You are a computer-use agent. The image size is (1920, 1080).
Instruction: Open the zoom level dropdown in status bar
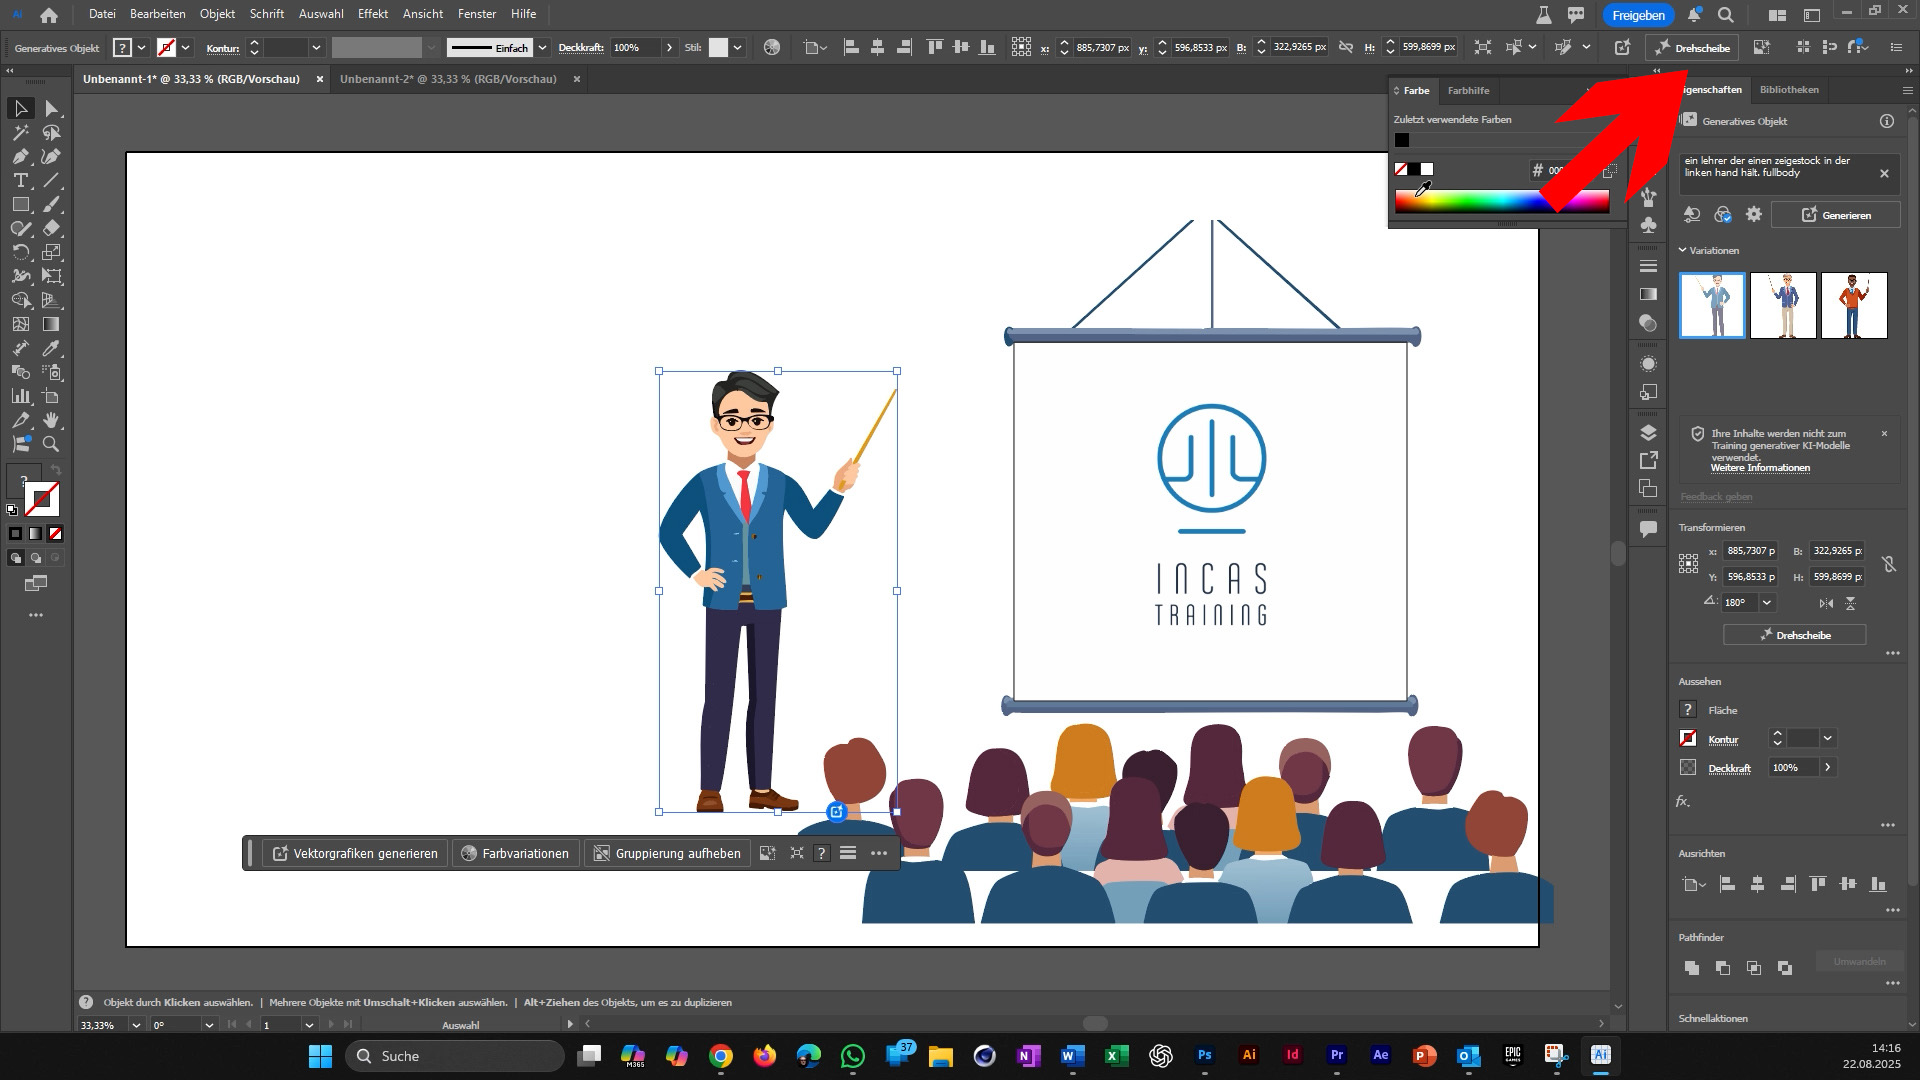click(136, 1025)
